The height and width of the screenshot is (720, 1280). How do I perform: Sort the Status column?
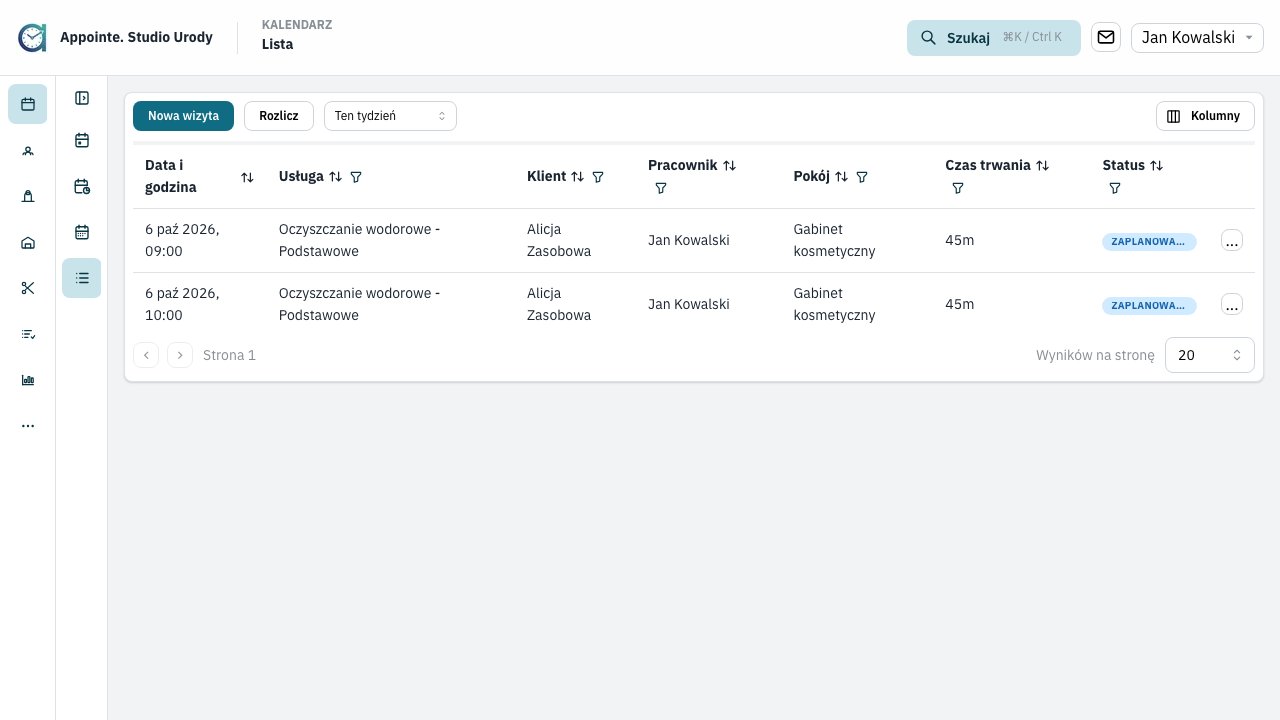(1157, 166)
